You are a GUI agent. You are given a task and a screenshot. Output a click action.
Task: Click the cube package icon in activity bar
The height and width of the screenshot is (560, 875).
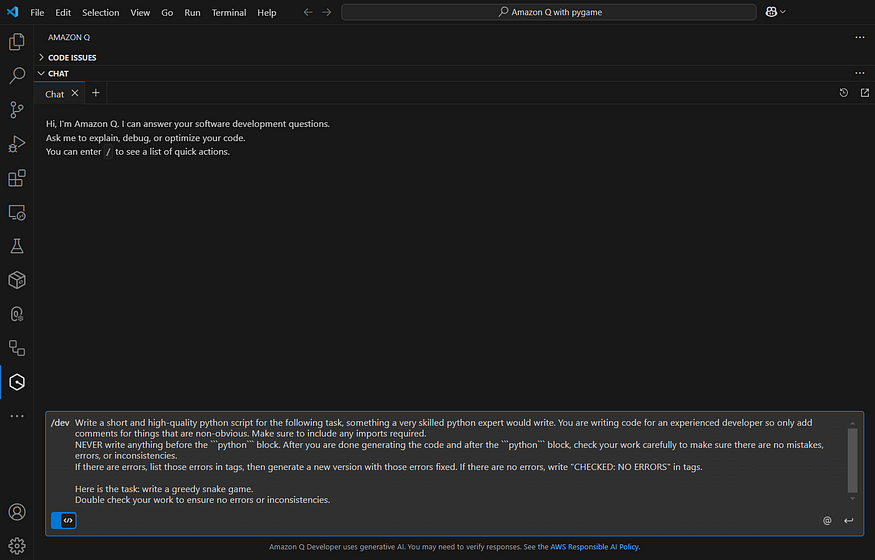[x=17, y=280]
